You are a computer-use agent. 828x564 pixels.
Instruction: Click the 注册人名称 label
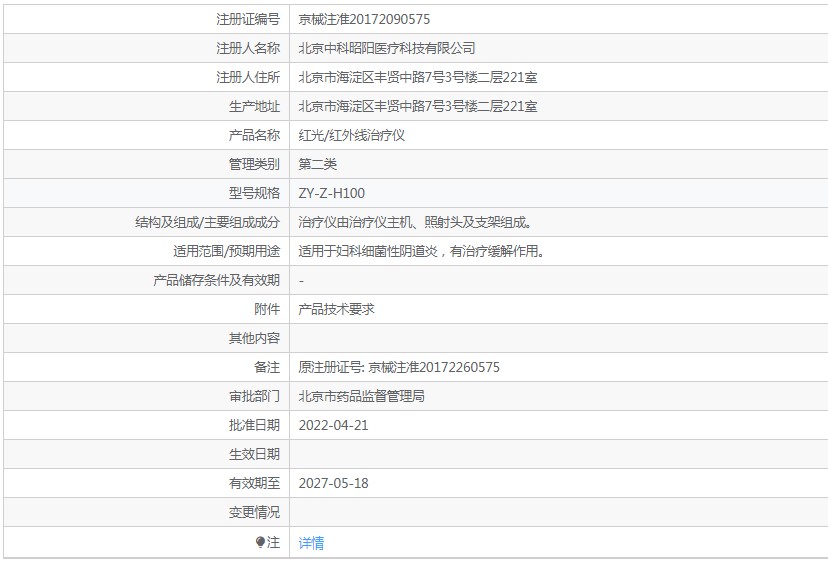click(x=248, y=49)
